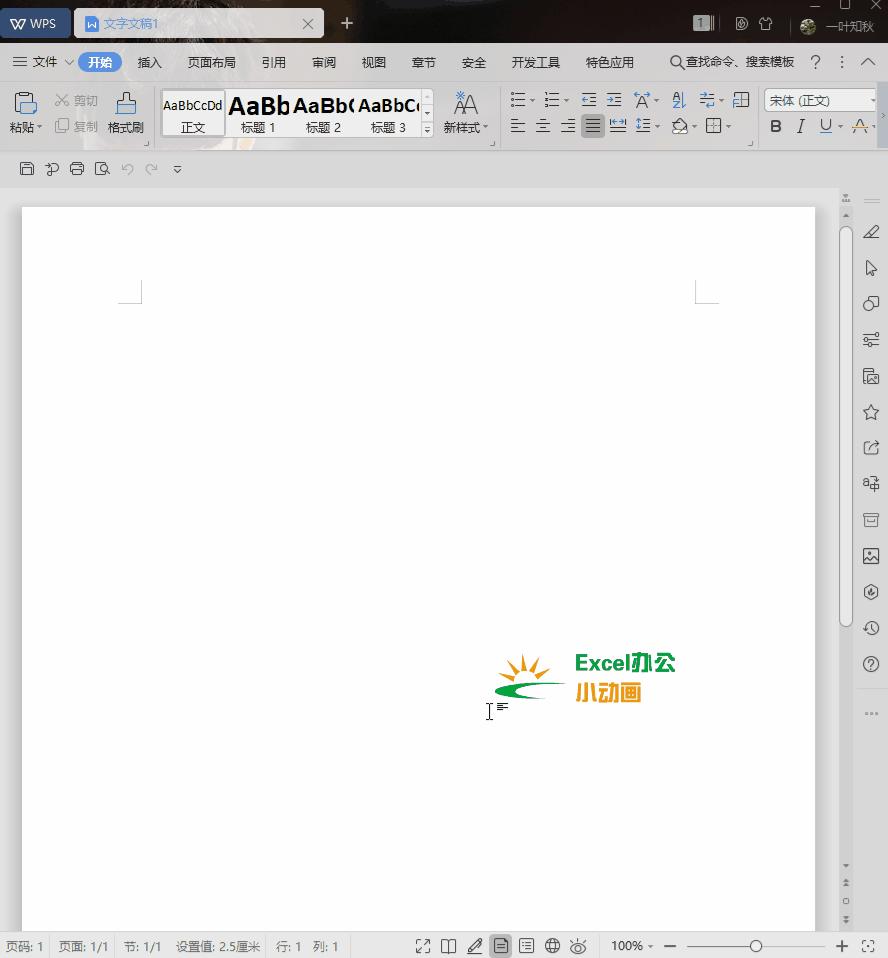The width and height of the screenshot is (888, 958).
Task: Expand the styles gallery with its lower arrow
Action: pos(428,127)
